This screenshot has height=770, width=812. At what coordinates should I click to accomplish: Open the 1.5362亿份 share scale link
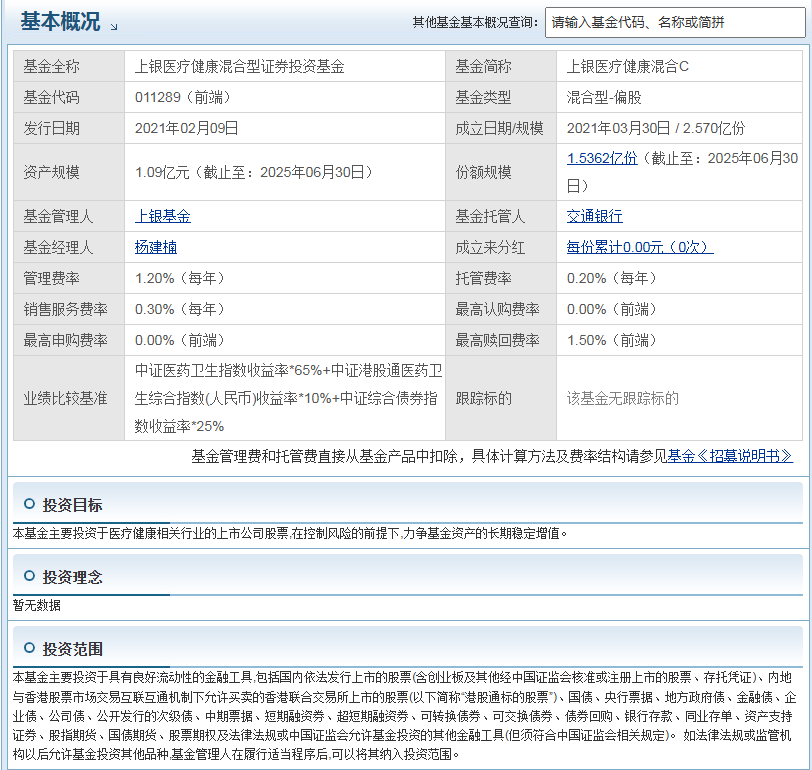pos(602,158)
